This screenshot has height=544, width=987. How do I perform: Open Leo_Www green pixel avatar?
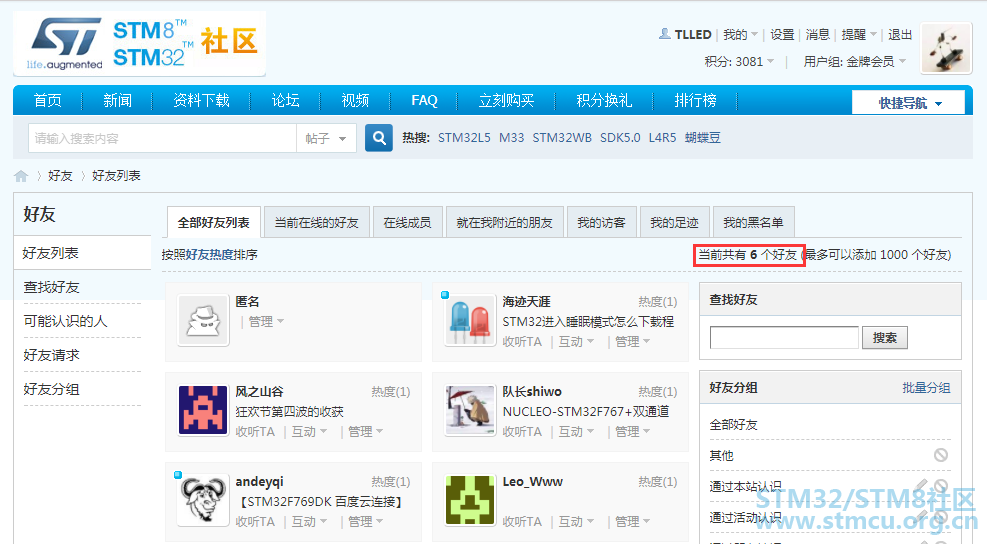(470, 501)
